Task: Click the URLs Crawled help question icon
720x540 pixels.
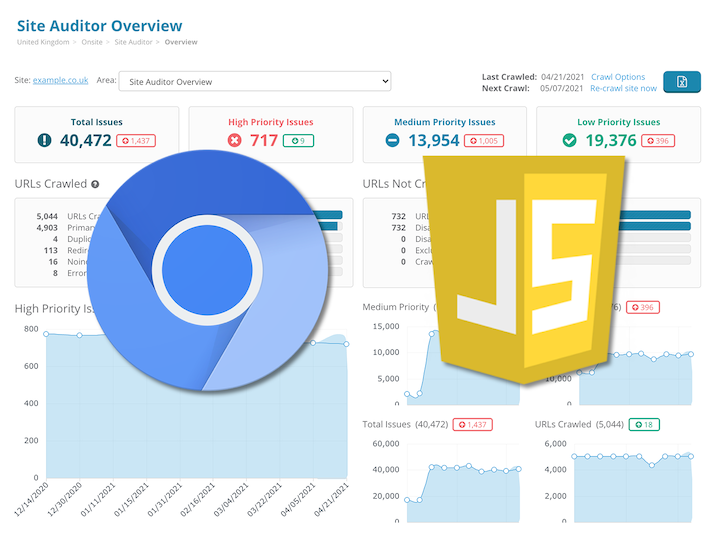Action: point(95,184)
